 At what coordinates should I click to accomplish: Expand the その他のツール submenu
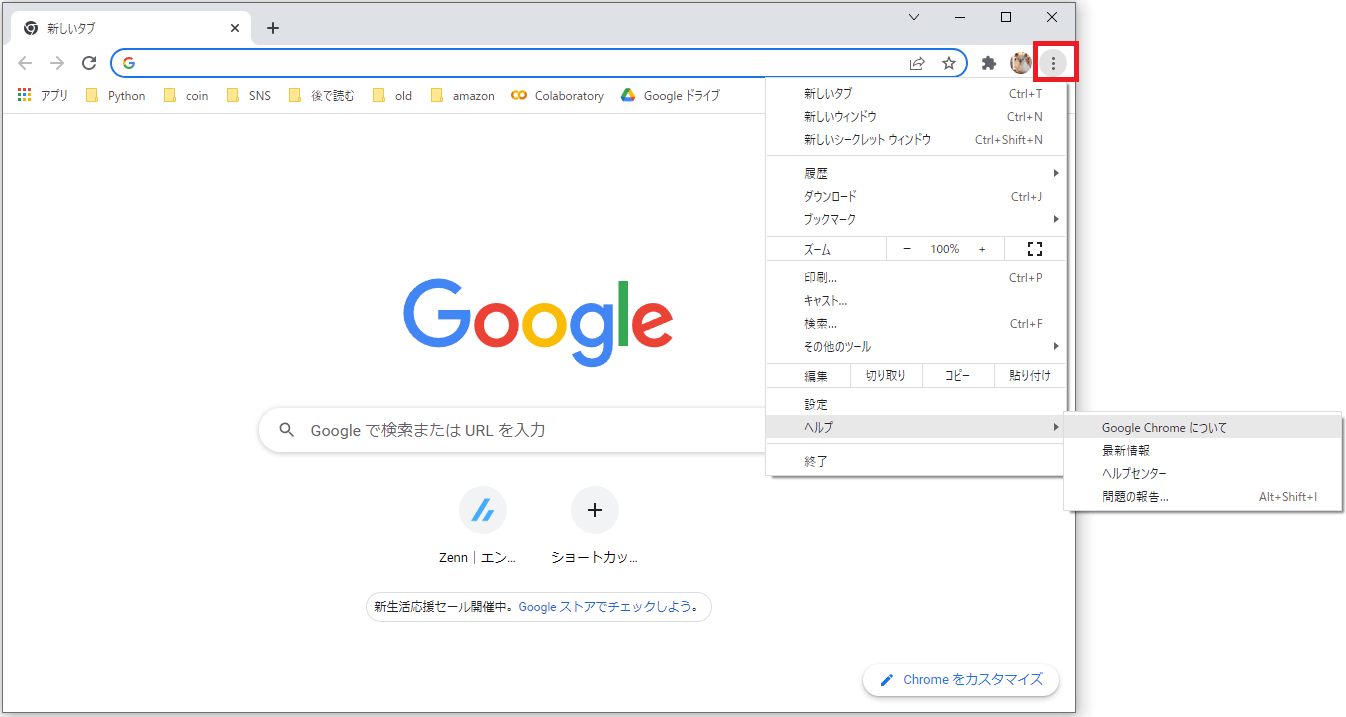tap(916, 347)
